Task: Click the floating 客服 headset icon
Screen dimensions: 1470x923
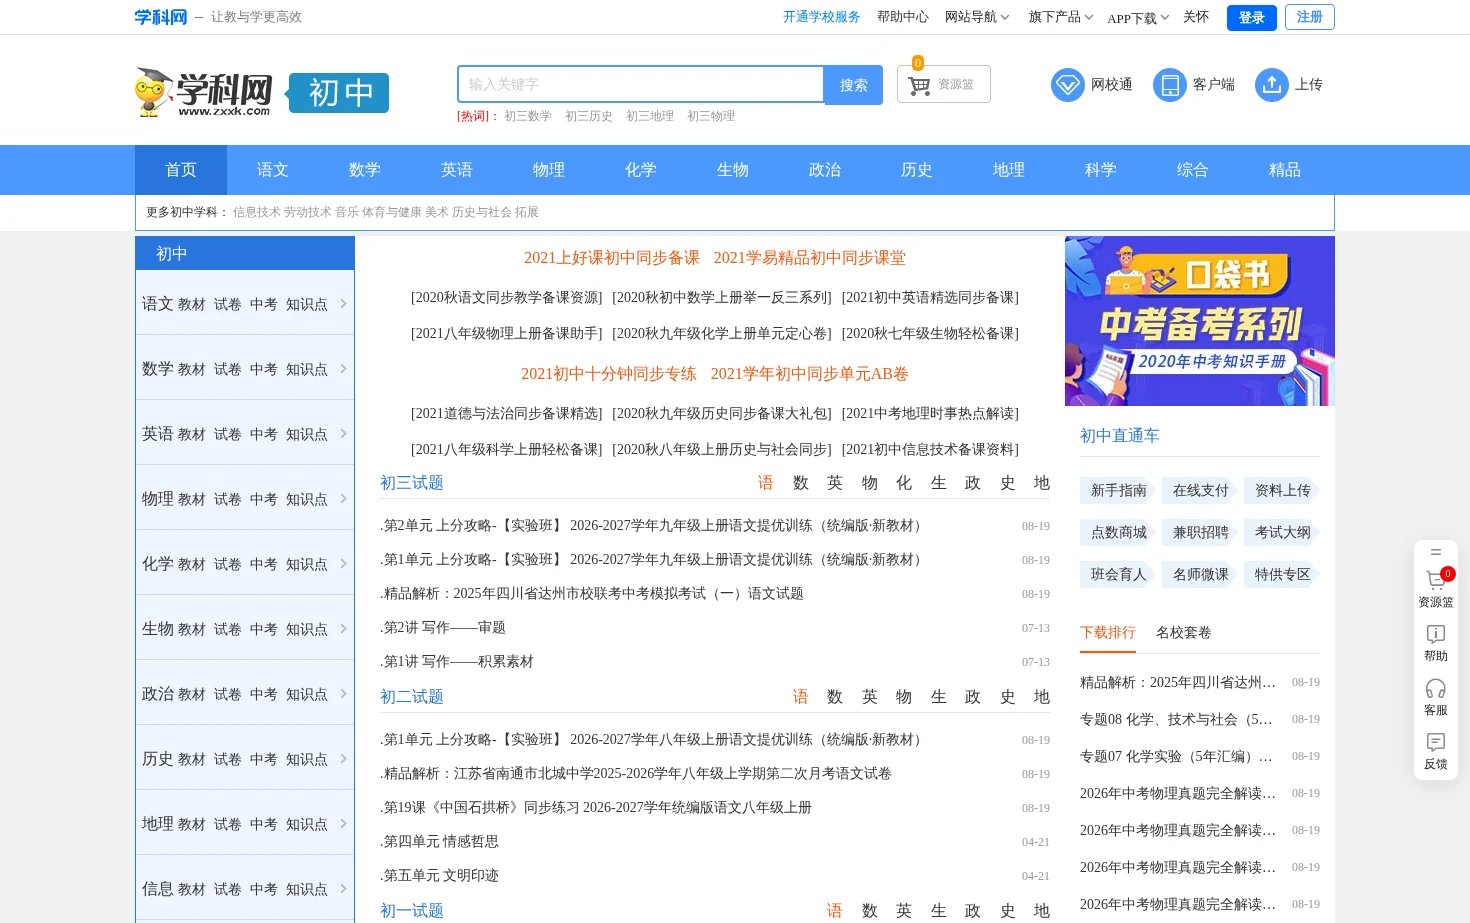Action: click(1436, 688)
